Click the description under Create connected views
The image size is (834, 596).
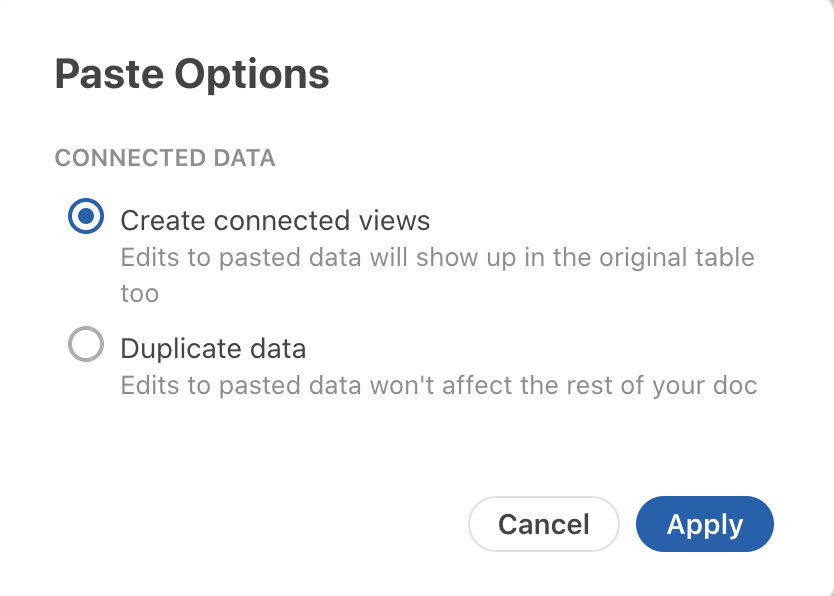(437, 258)
